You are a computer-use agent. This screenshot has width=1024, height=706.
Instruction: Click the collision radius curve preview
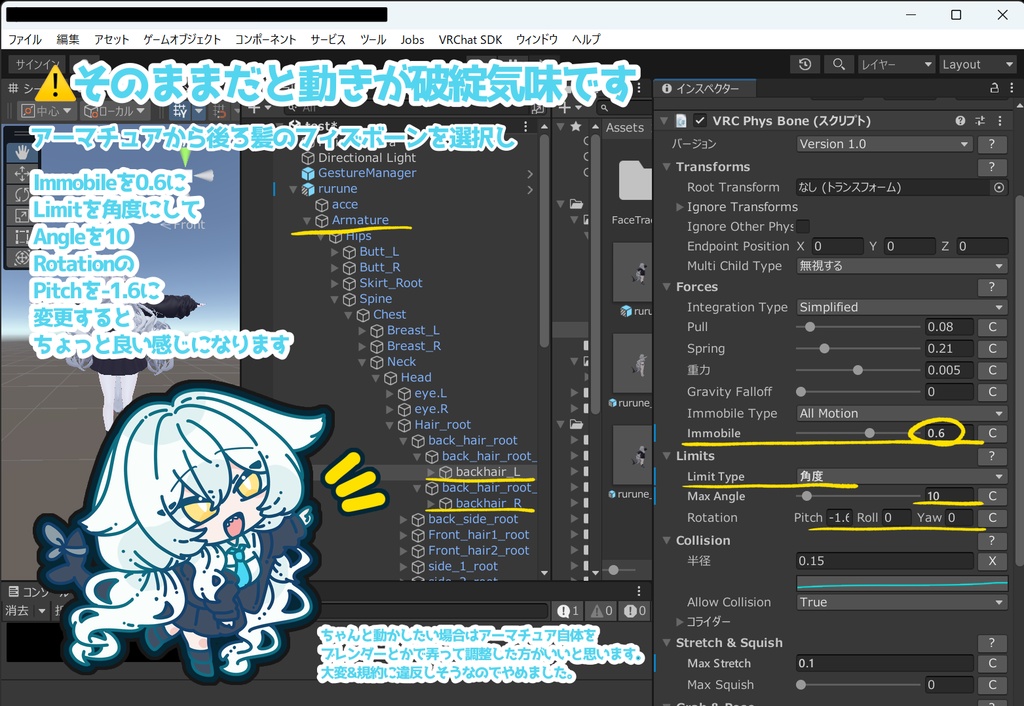(901, 582)
